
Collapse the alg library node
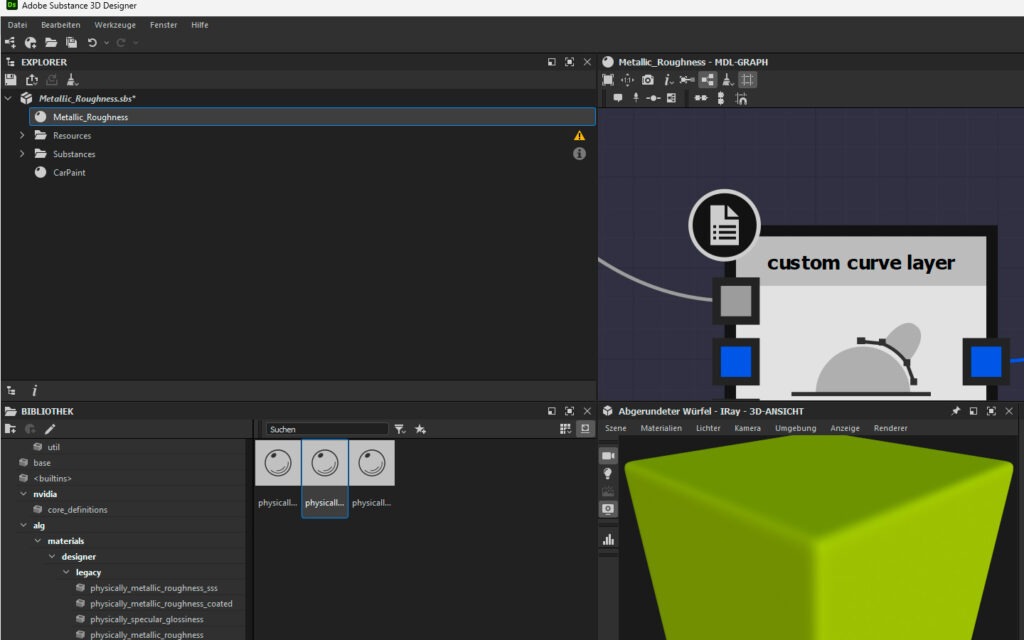tap(24, 525)
